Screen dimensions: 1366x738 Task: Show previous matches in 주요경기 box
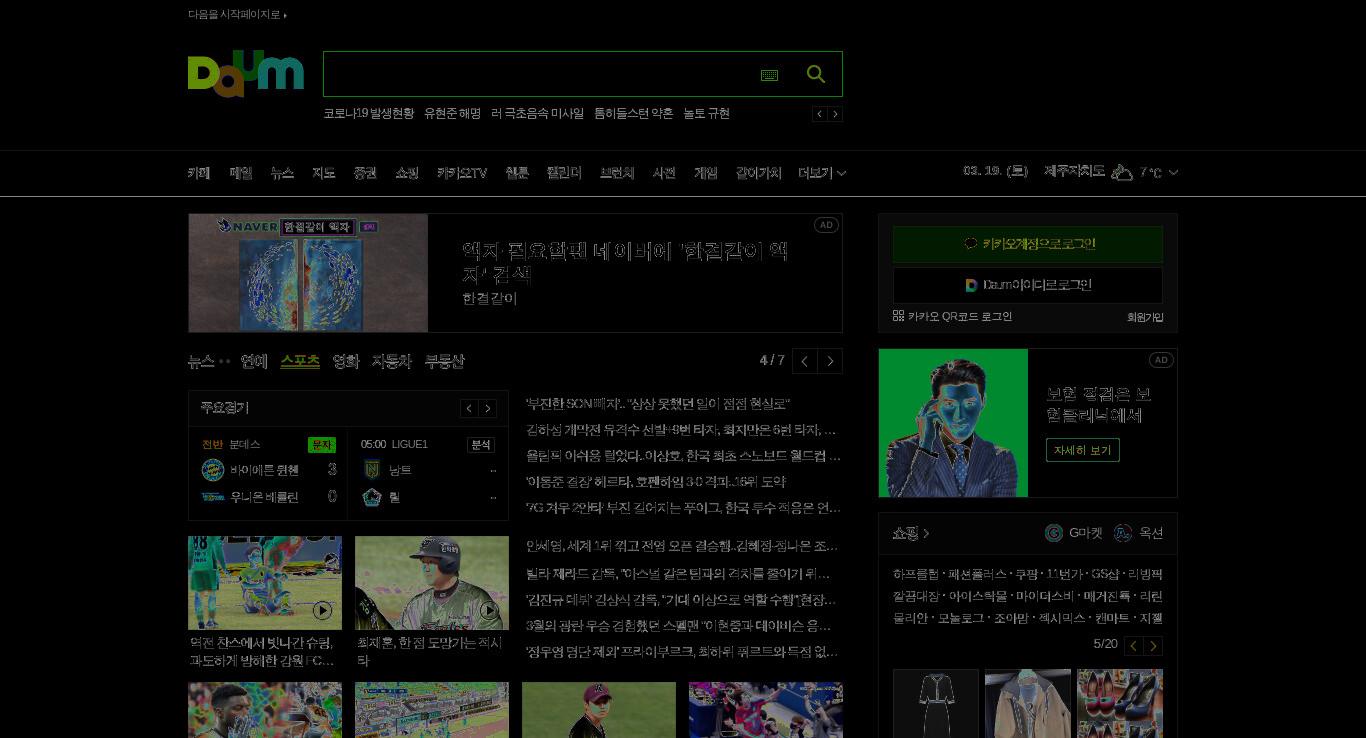(469, 408)
